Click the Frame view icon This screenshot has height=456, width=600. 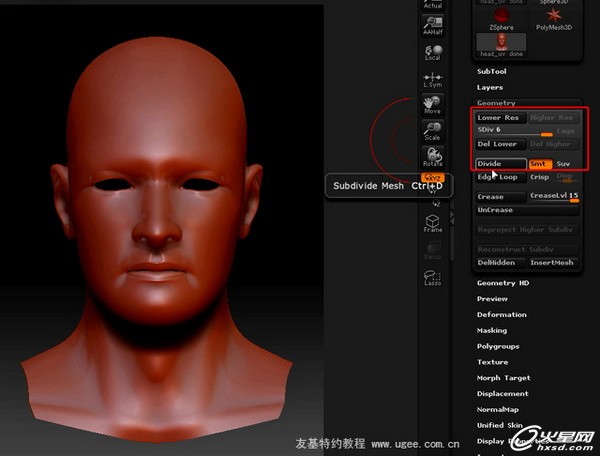pos(432,224)
